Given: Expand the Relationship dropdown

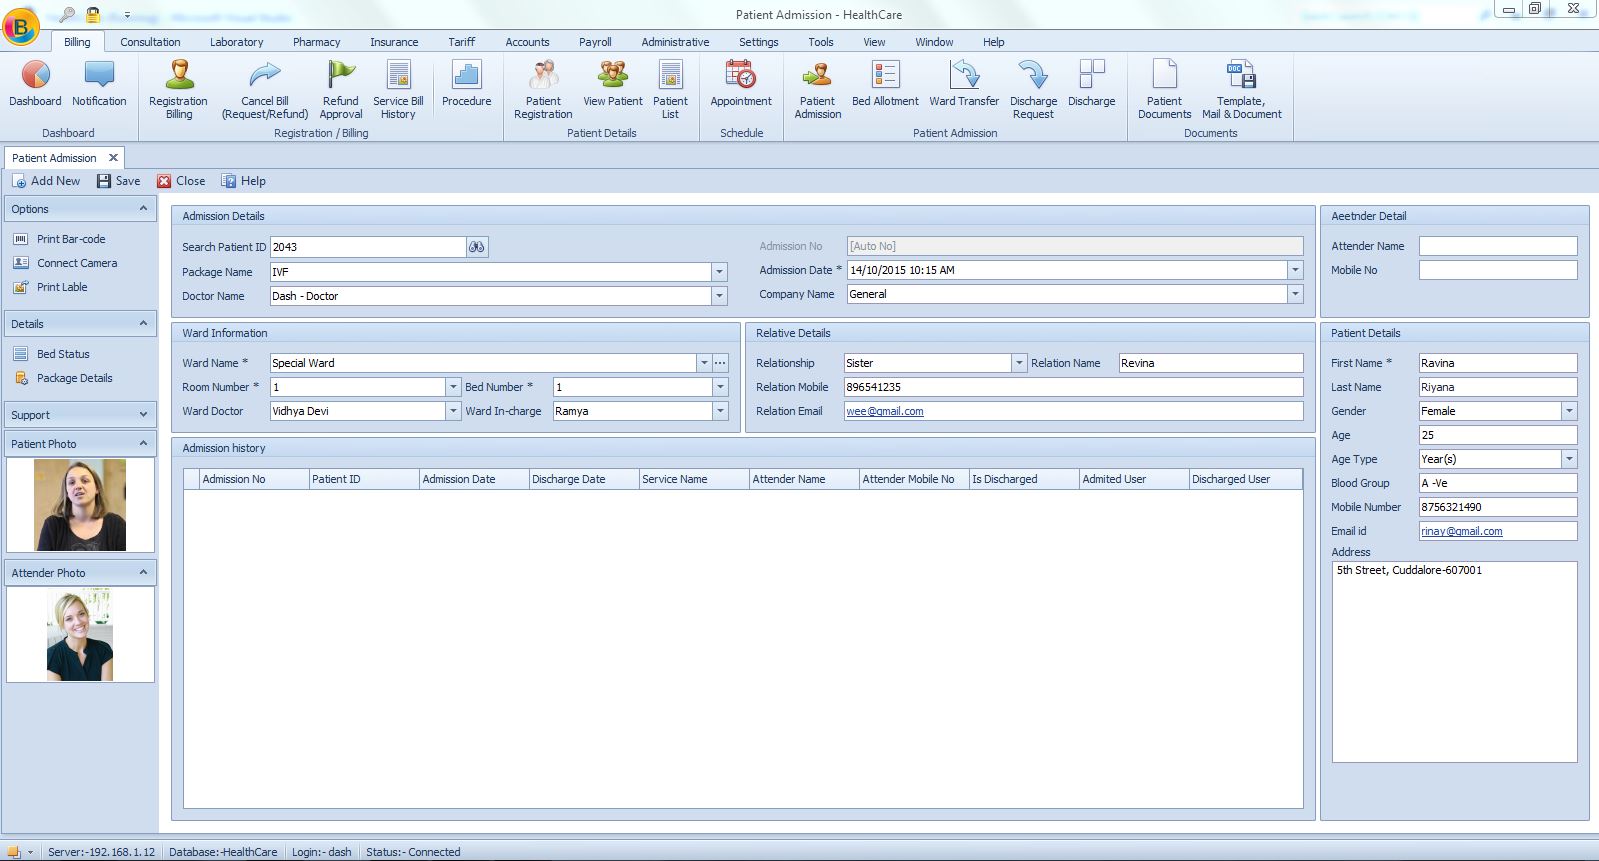Looking at the screenshot, I should point(1019,363).
